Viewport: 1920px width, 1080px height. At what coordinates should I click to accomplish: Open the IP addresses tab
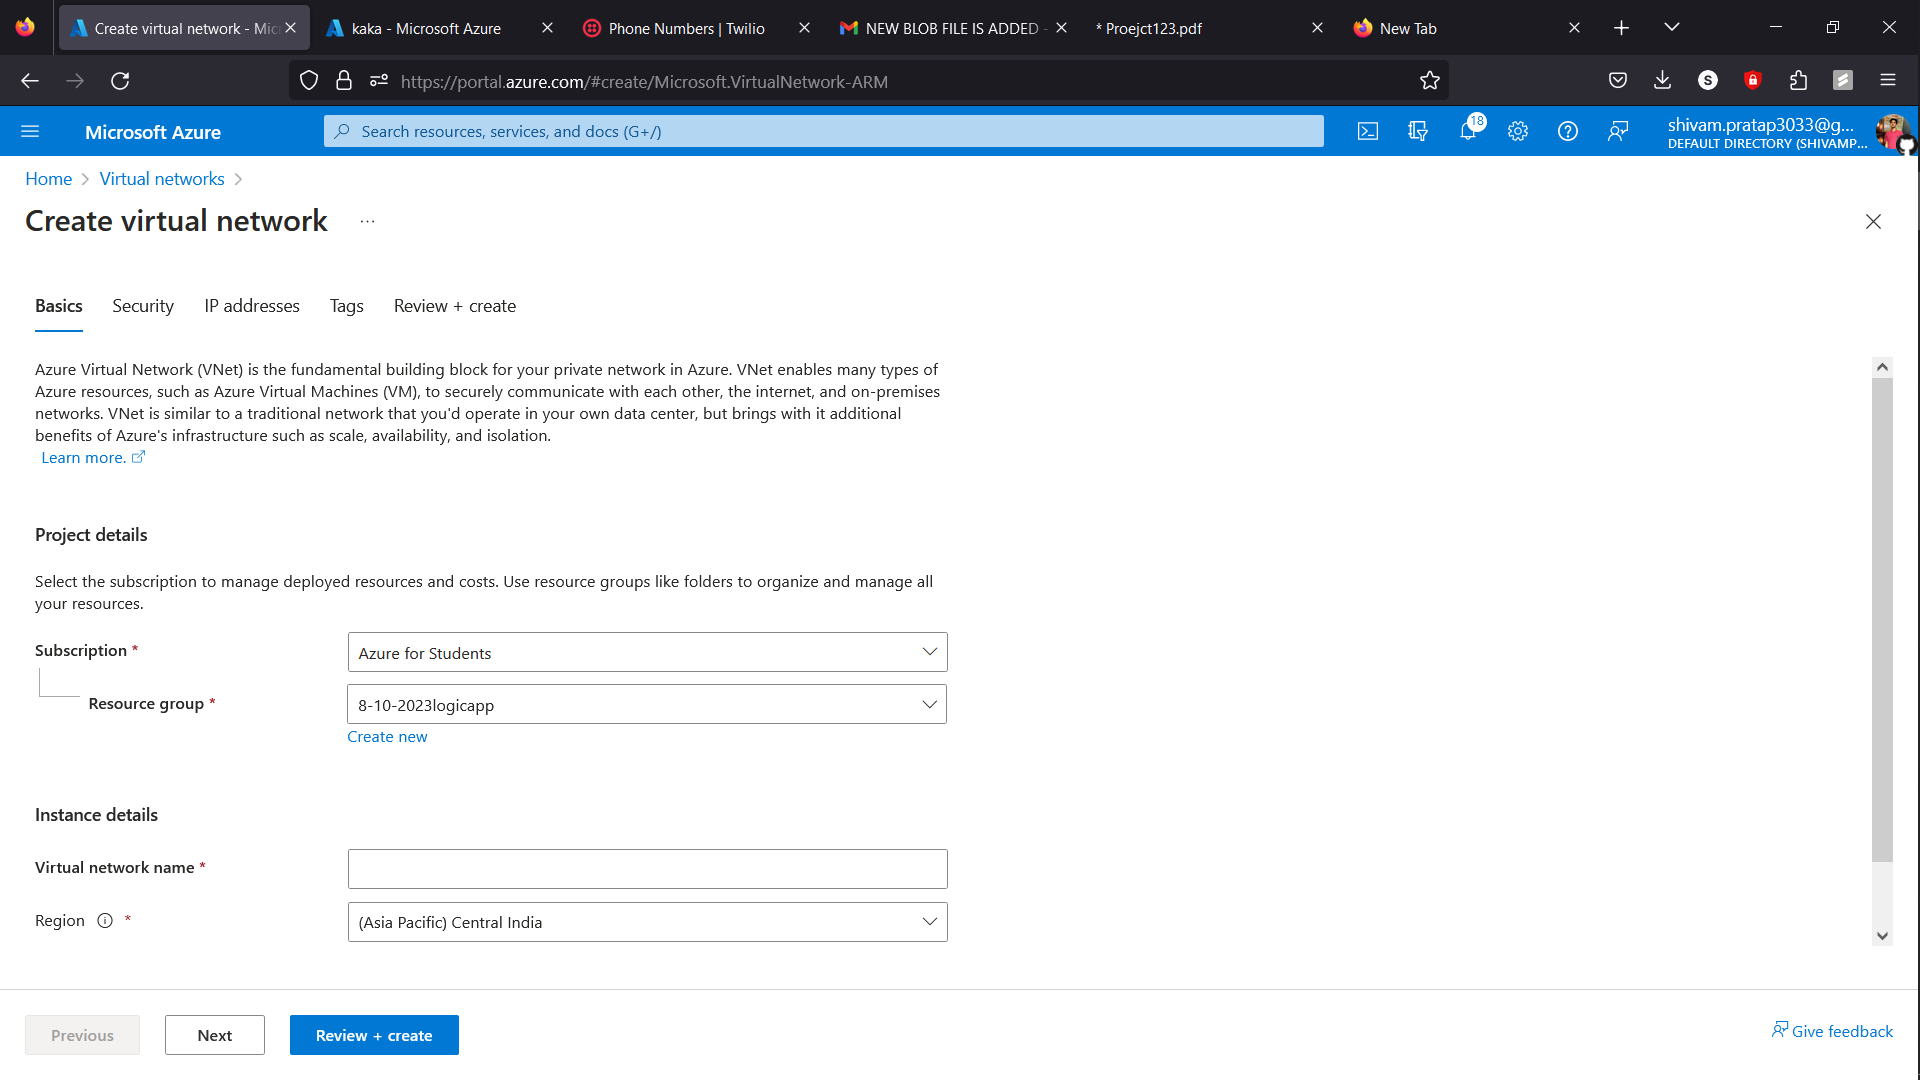[x=251, y=306]
